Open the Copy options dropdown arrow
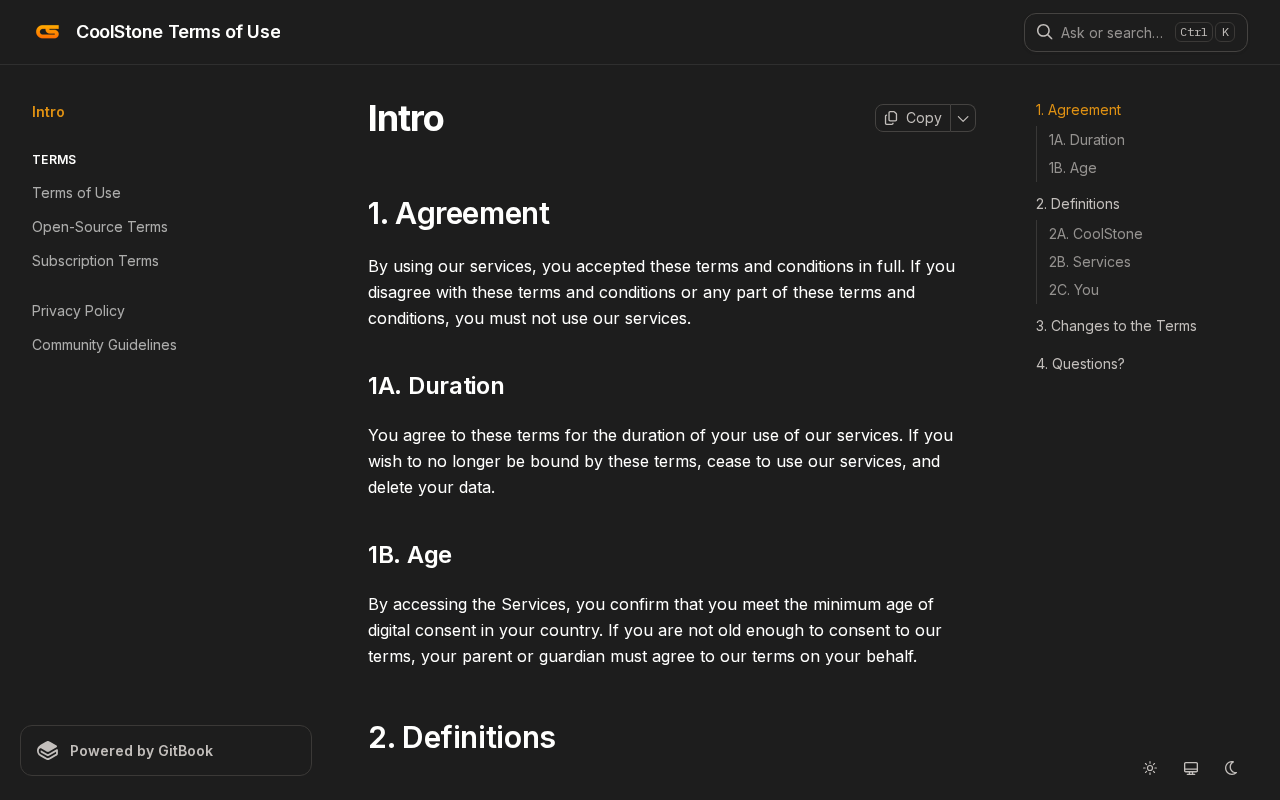Viewport: 1280px width, 800px height. [963, 118]
